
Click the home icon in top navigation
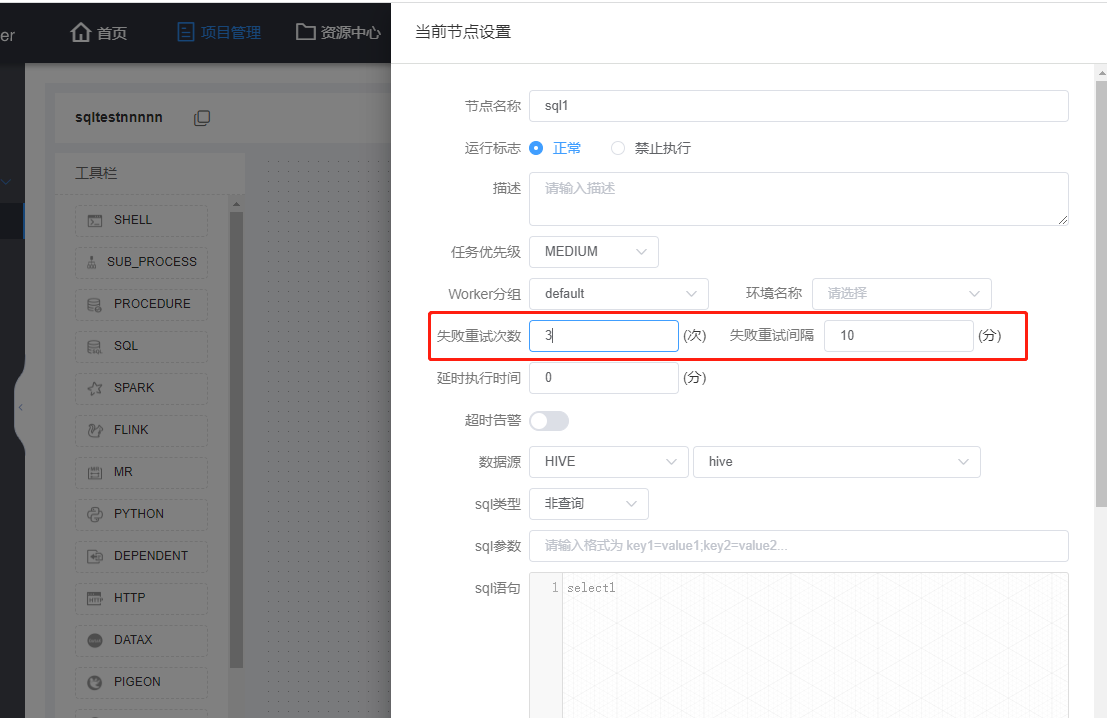tap(80, 32)
